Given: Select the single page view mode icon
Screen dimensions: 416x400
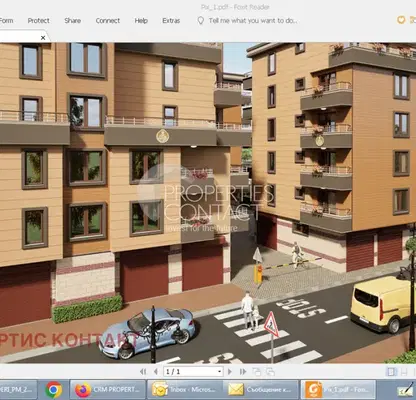Looking at the screenshot, I should tap(391, 372).
